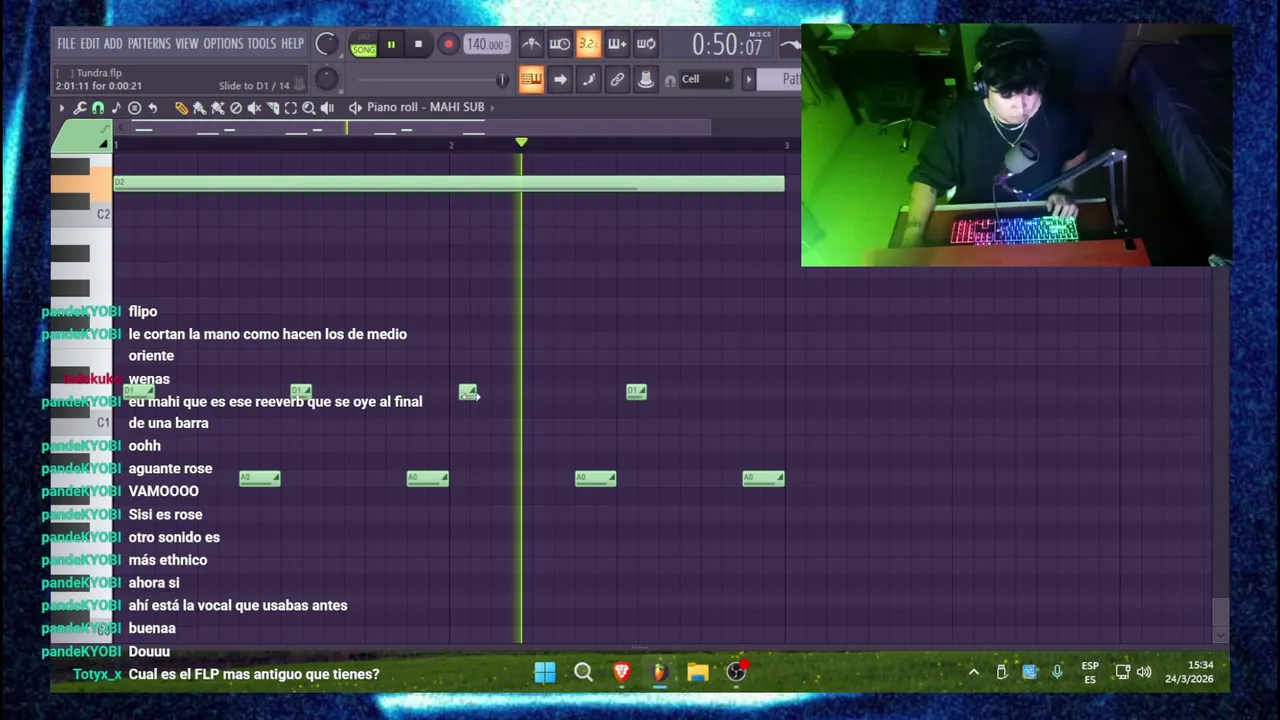Toggle loop recording icon
Image resolution: width=1280 pixels, height=720 pixels.
[646, 44]
